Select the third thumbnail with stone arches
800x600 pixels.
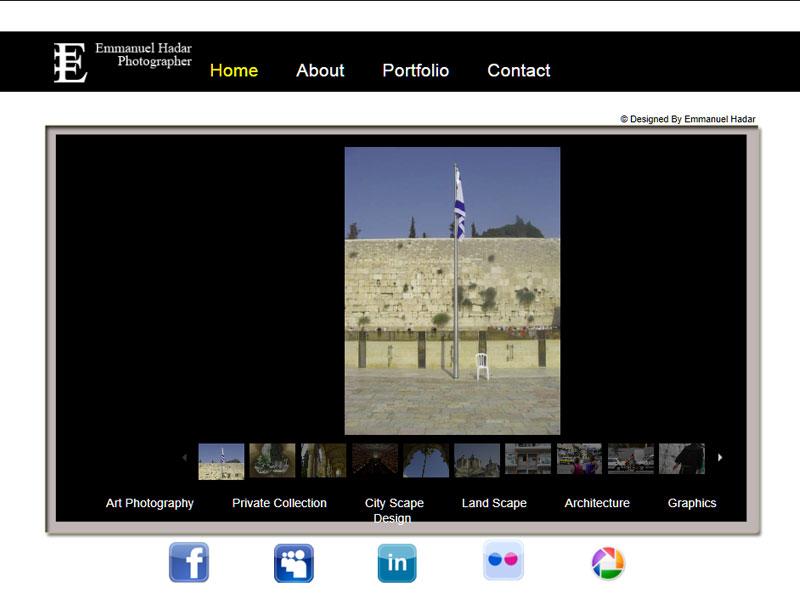tap(323, 460)
